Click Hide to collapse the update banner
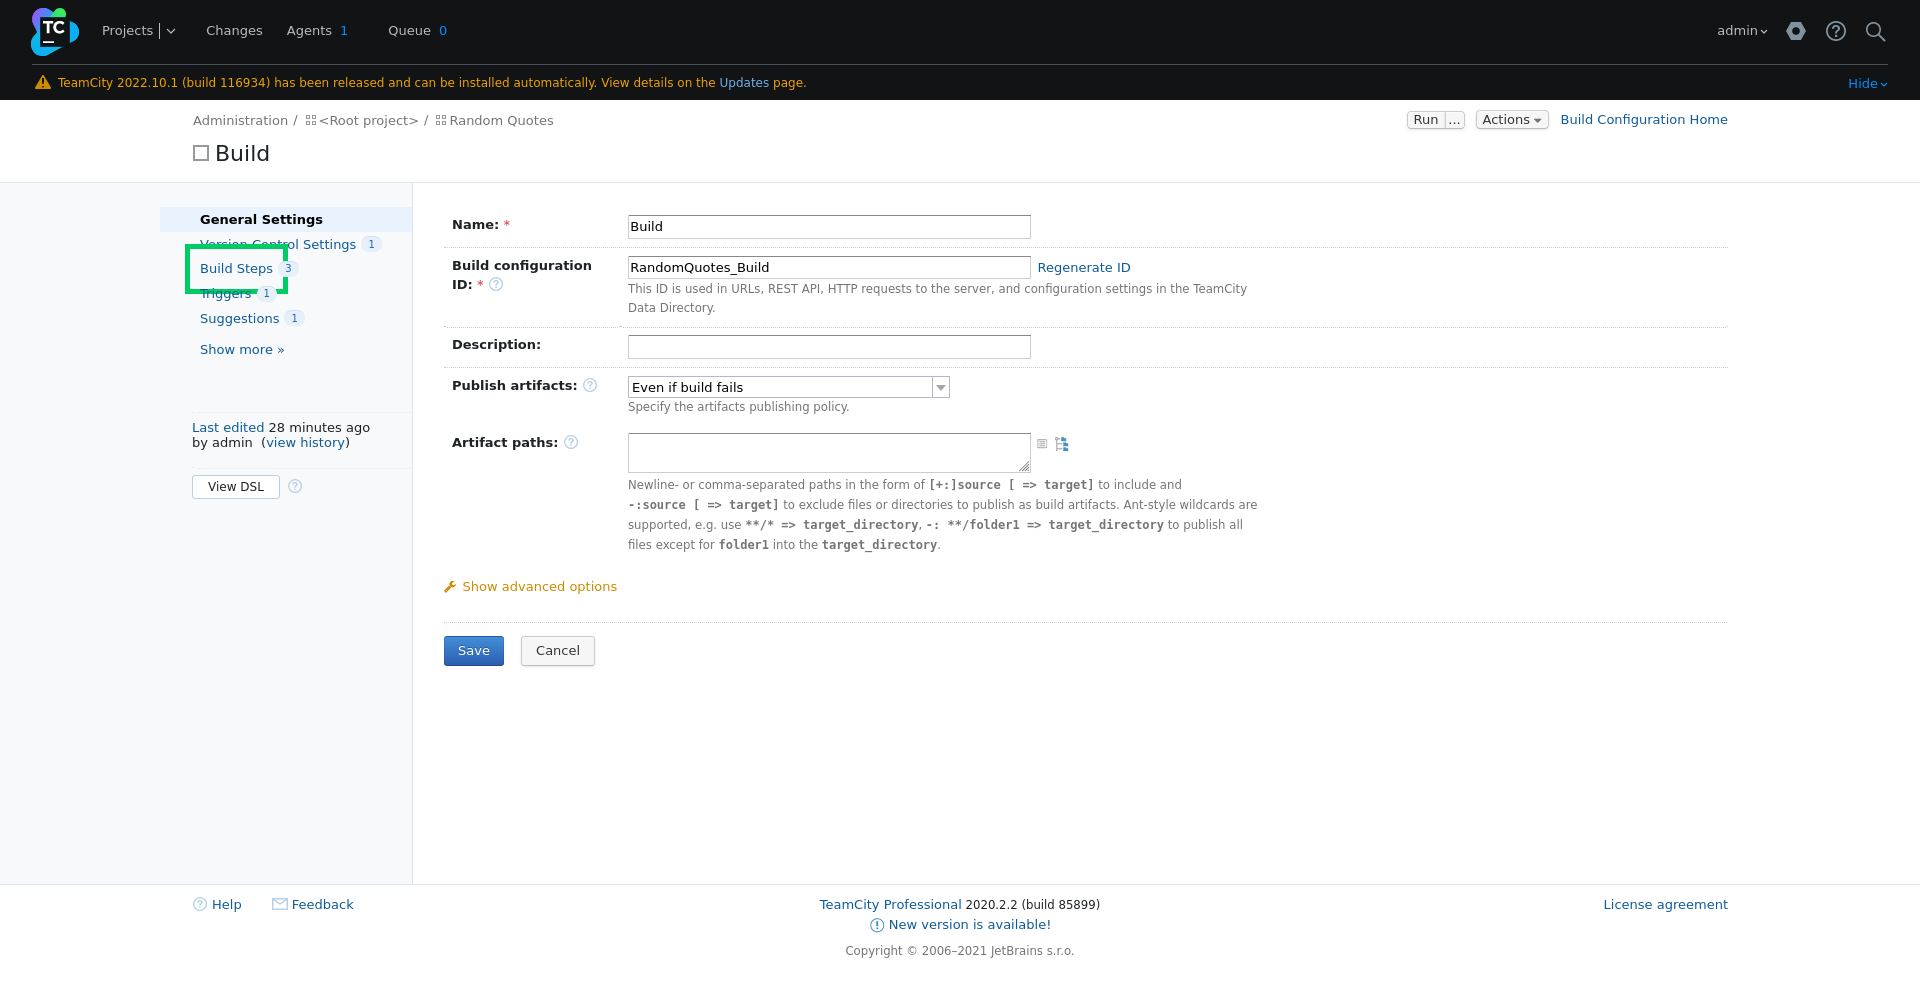The width and height of the screenshot is (1920, 995). click(x=1867, y=84)
